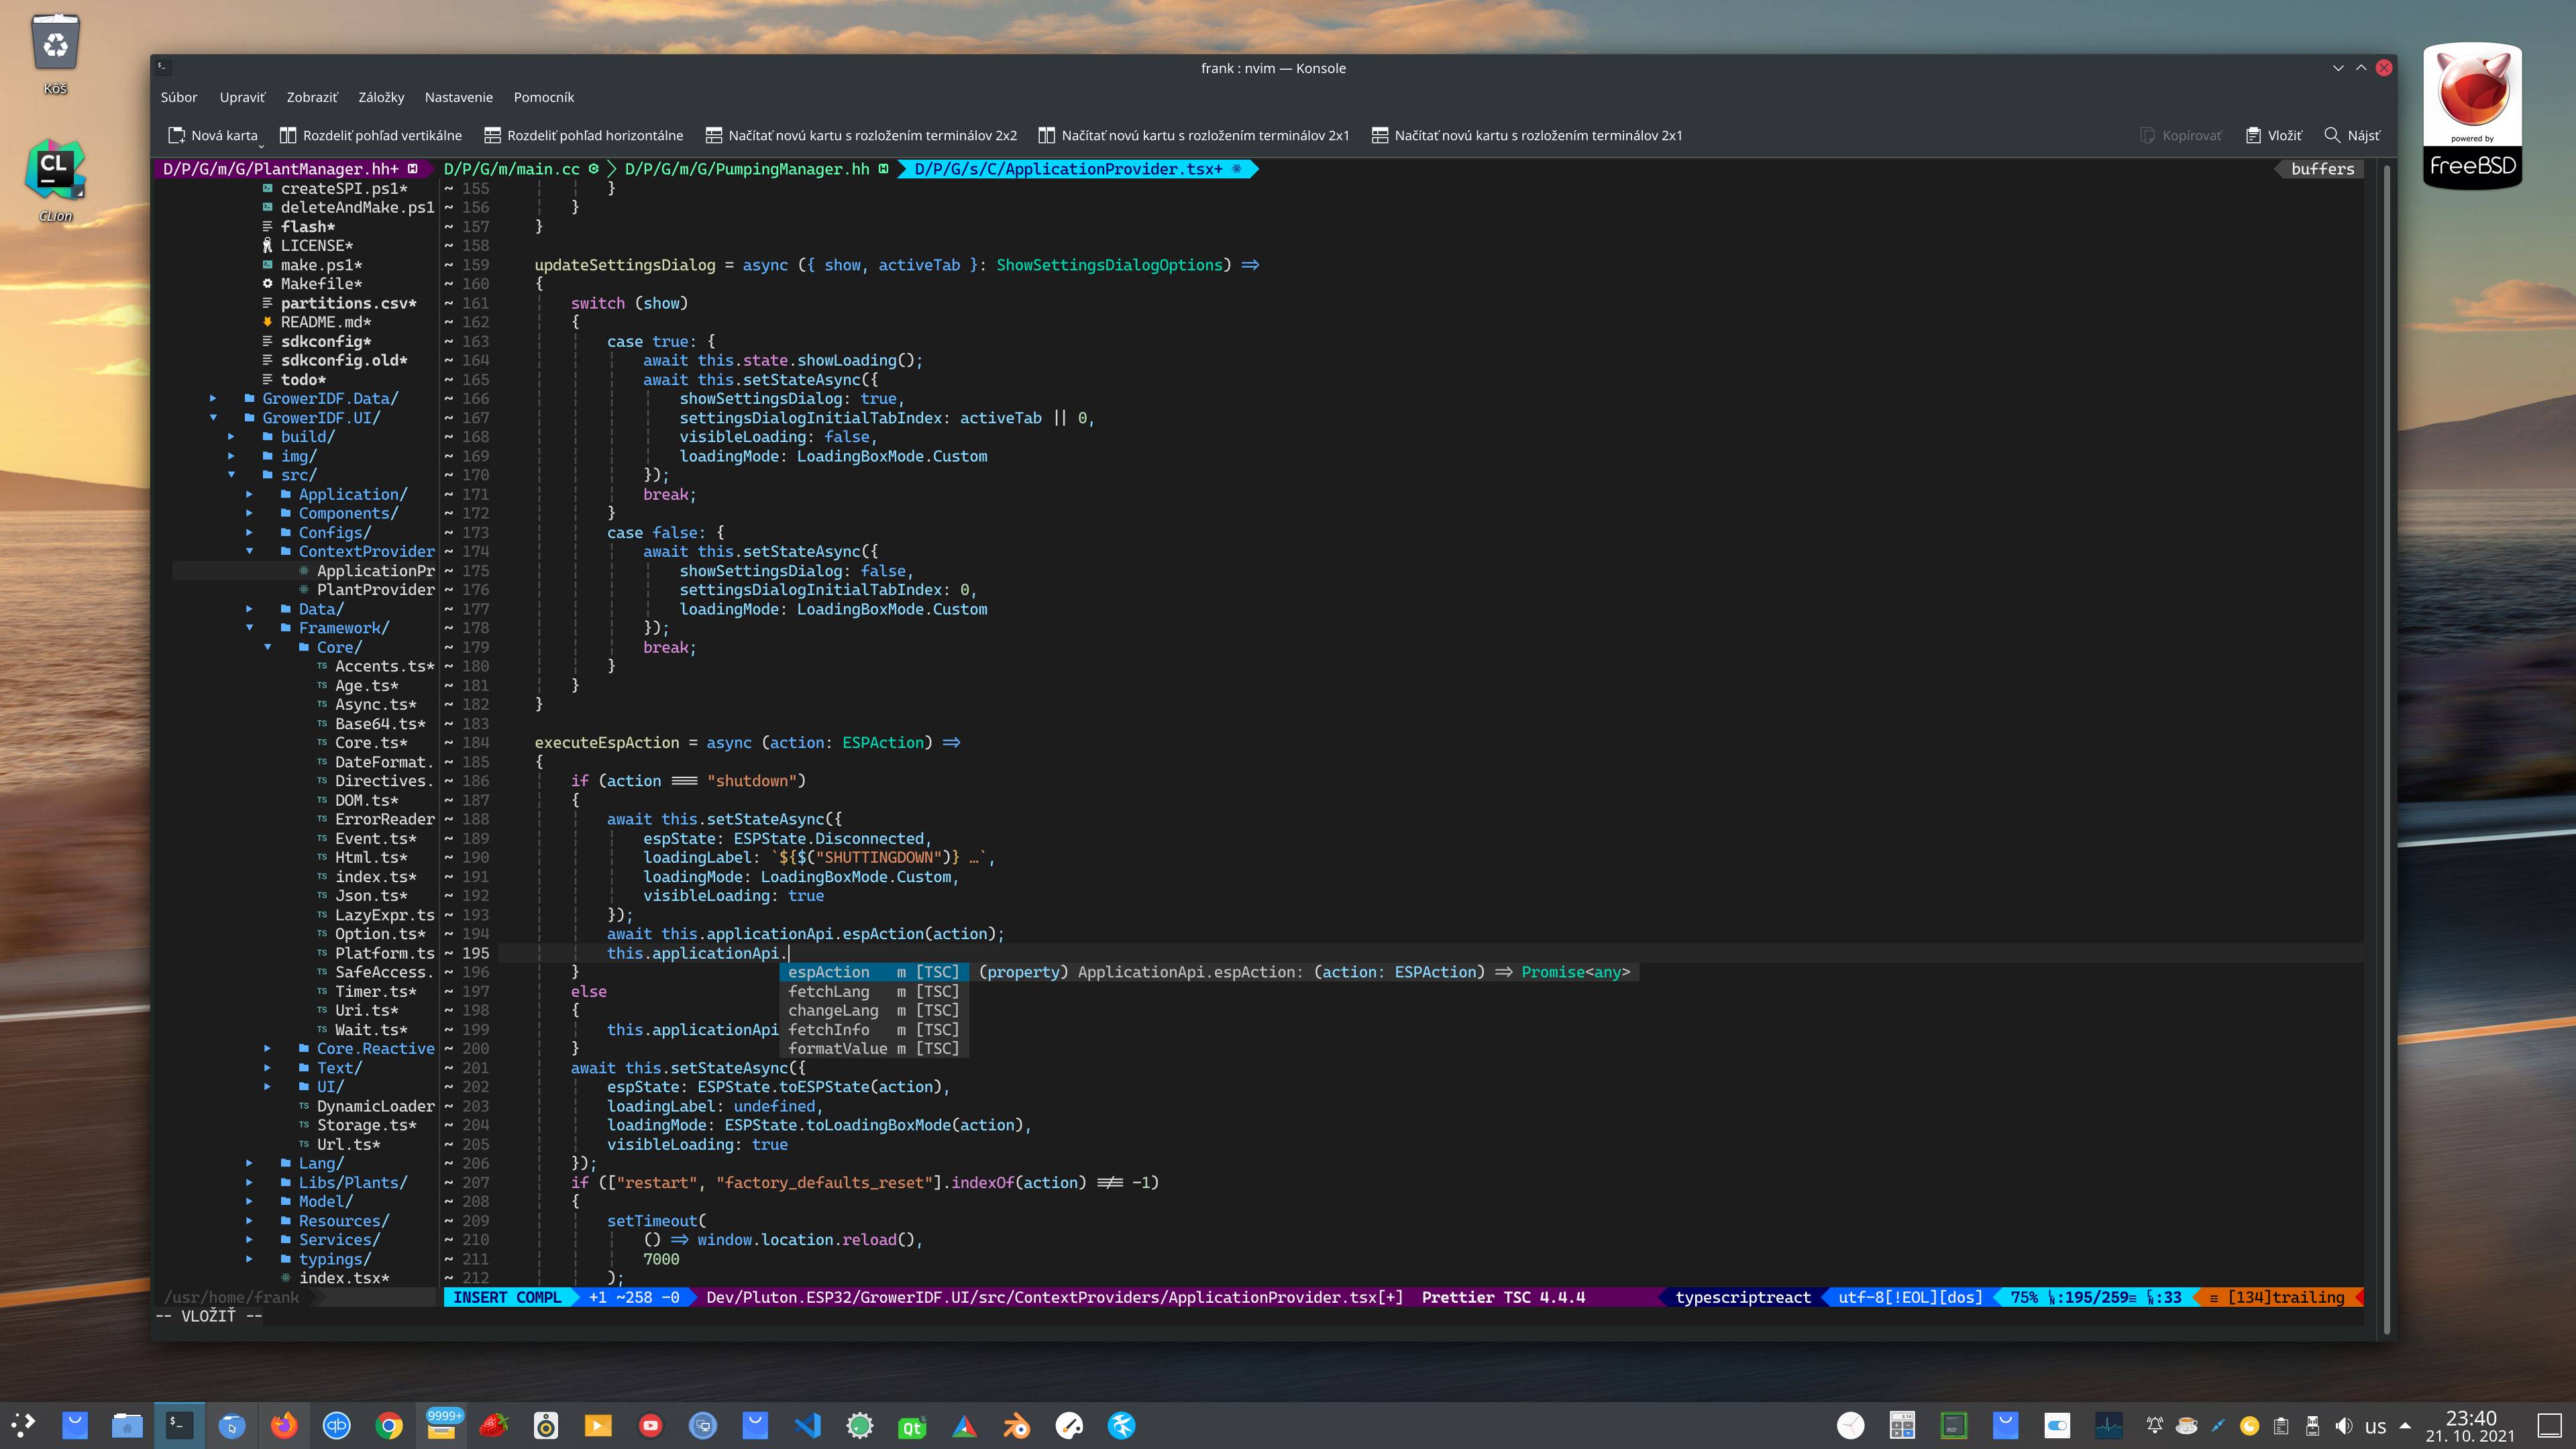Open the clipboard tray icon
This screenshot has width=2576, height=1449.
point(2281,1425)
